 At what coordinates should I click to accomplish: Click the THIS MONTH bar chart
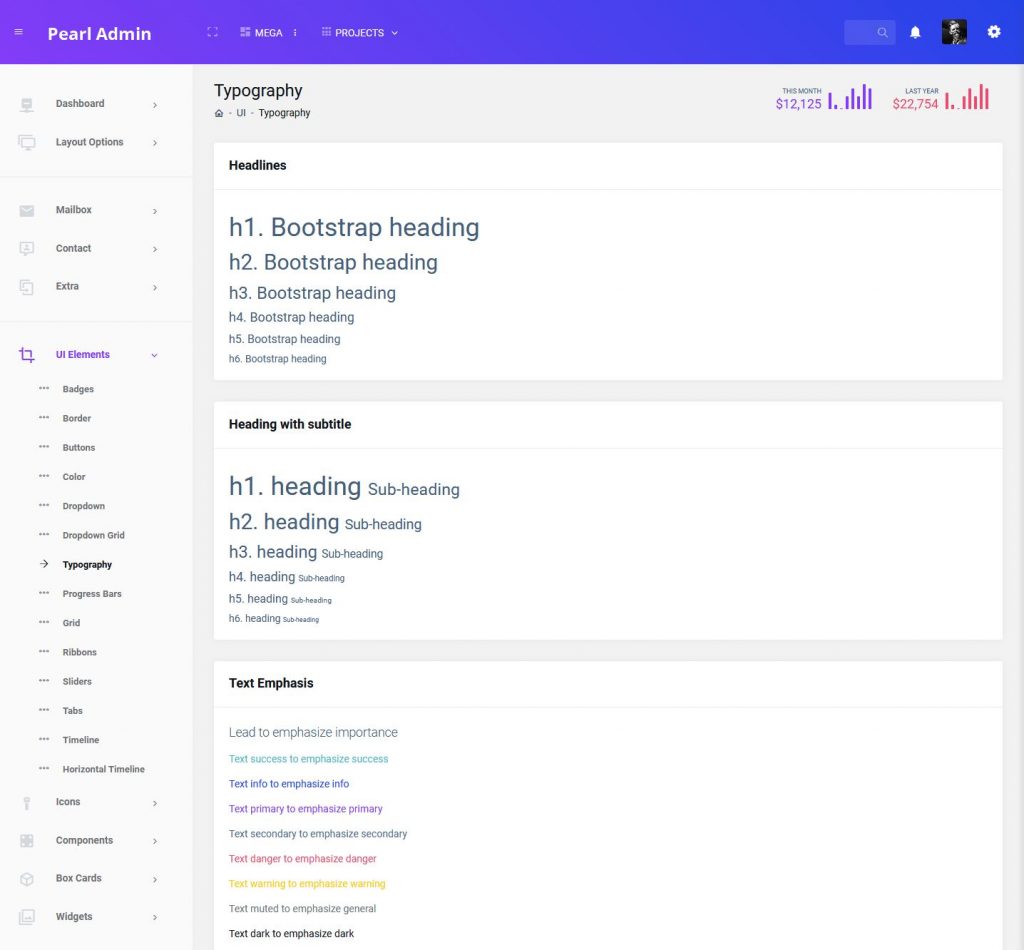point(851,97)
